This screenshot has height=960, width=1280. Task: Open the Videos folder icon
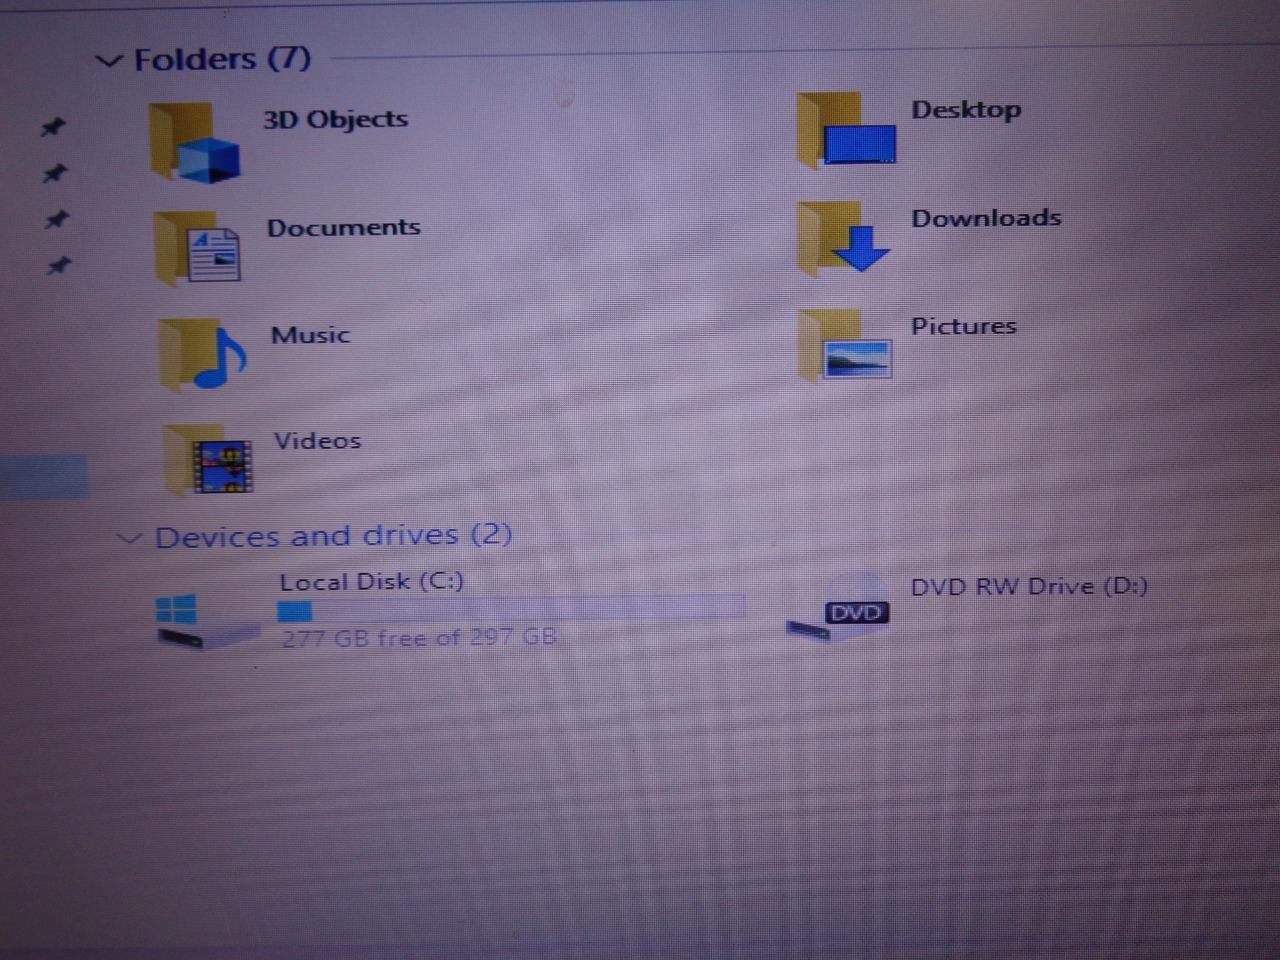pos(208,460)
